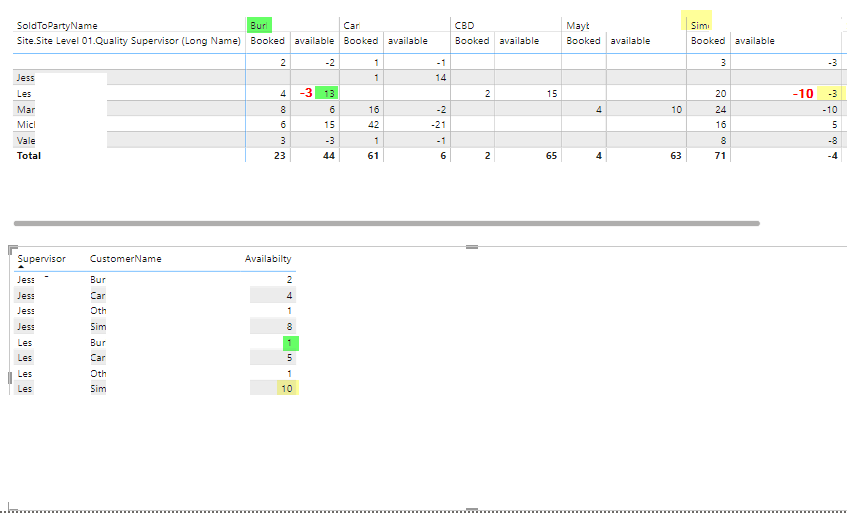The width and height of the screenshot is (847, 516).
Task: Select the Vale row header in the matrix
Action: (x=26, y=140)
